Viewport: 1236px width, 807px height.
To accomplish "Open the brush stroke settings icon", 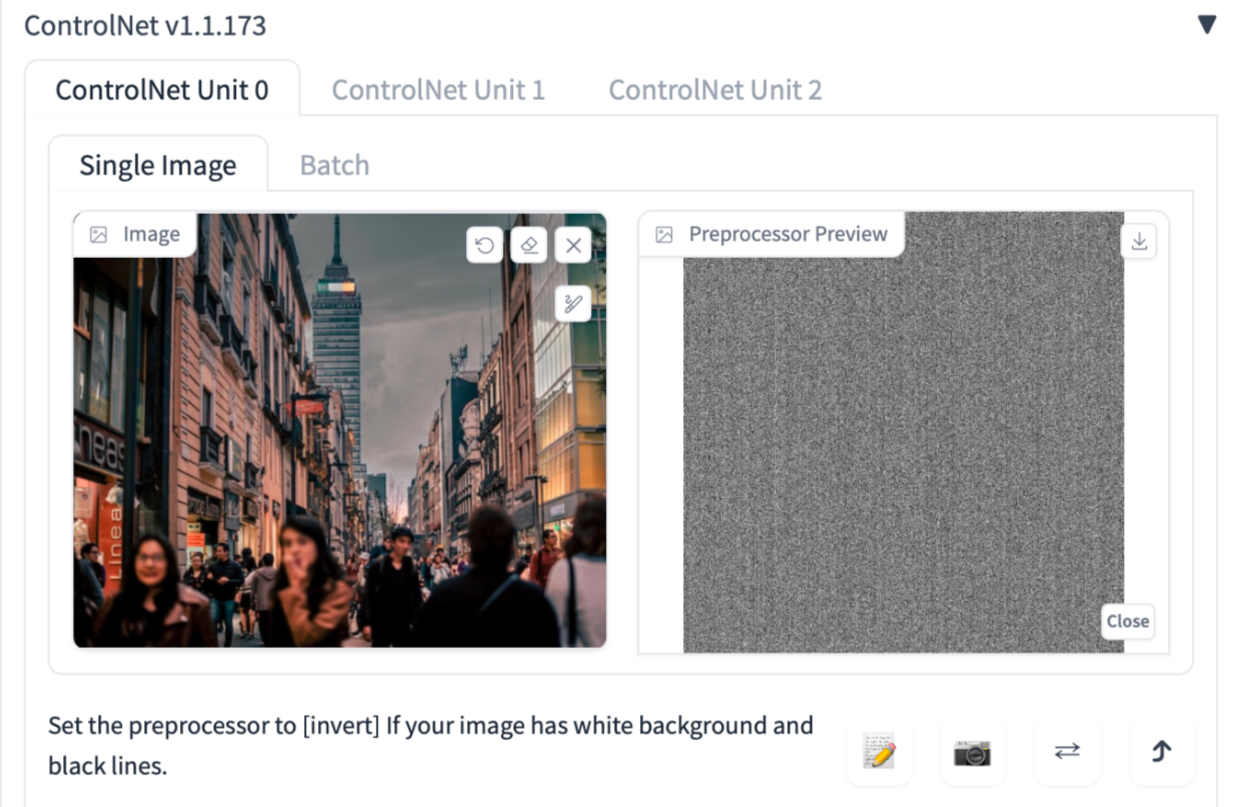I will point(573,304).
